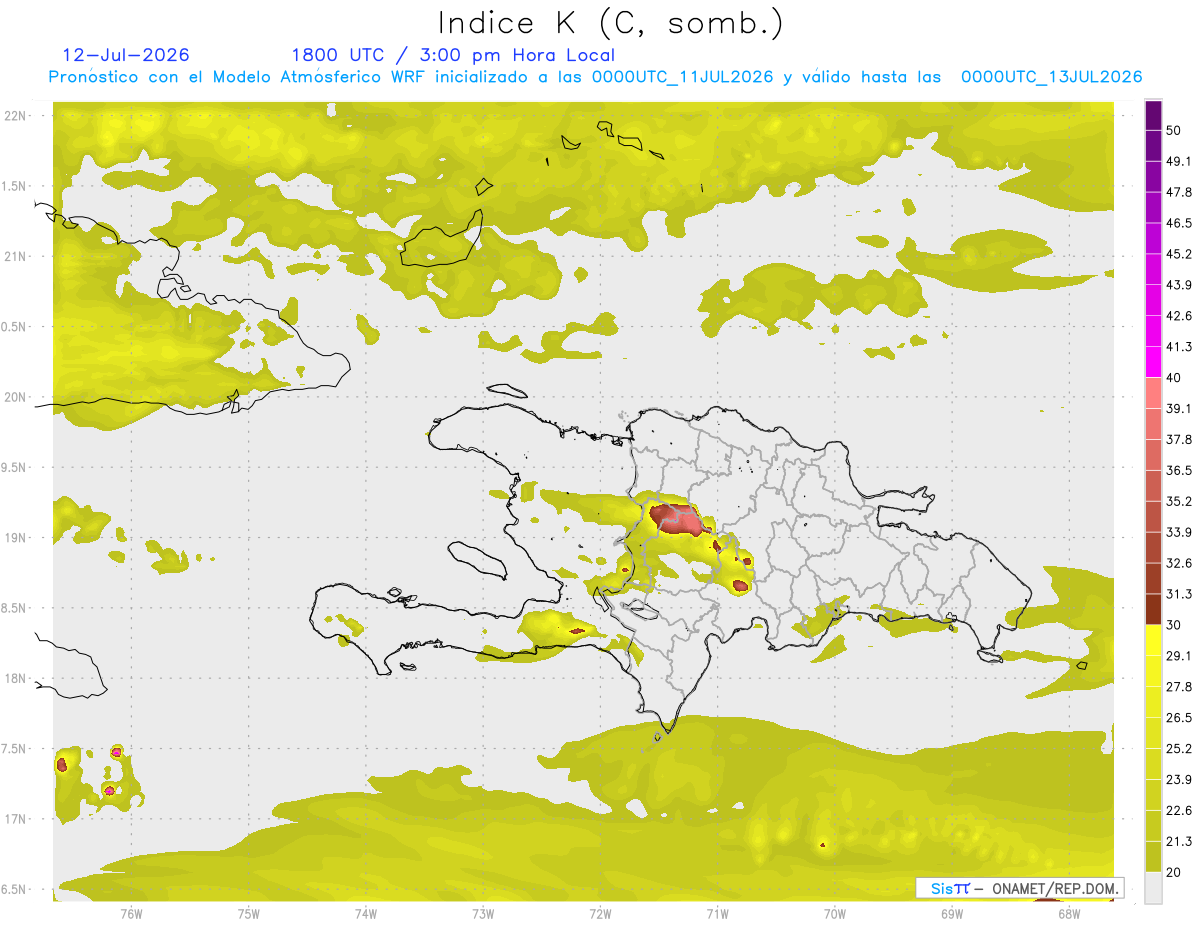Click the "74W" longitude label
Image resolution: width=1200 pixels, height=927 pixels.
(366, 914)
